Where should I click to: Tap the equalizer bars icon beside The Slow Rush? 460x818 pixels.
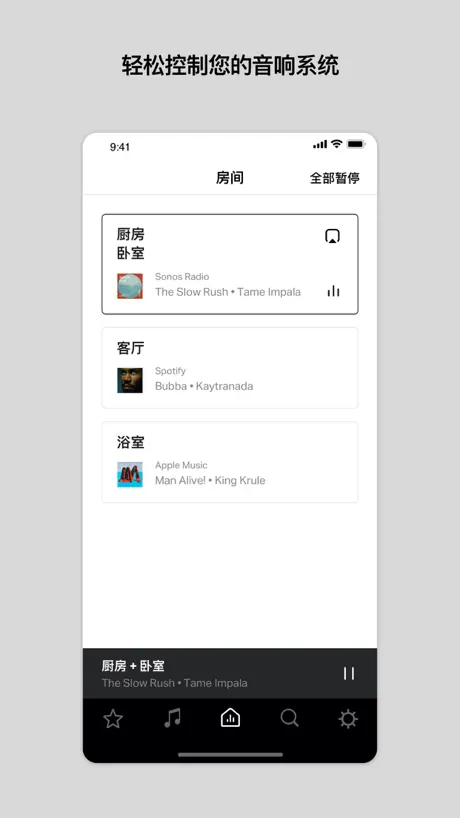point(333,291)
